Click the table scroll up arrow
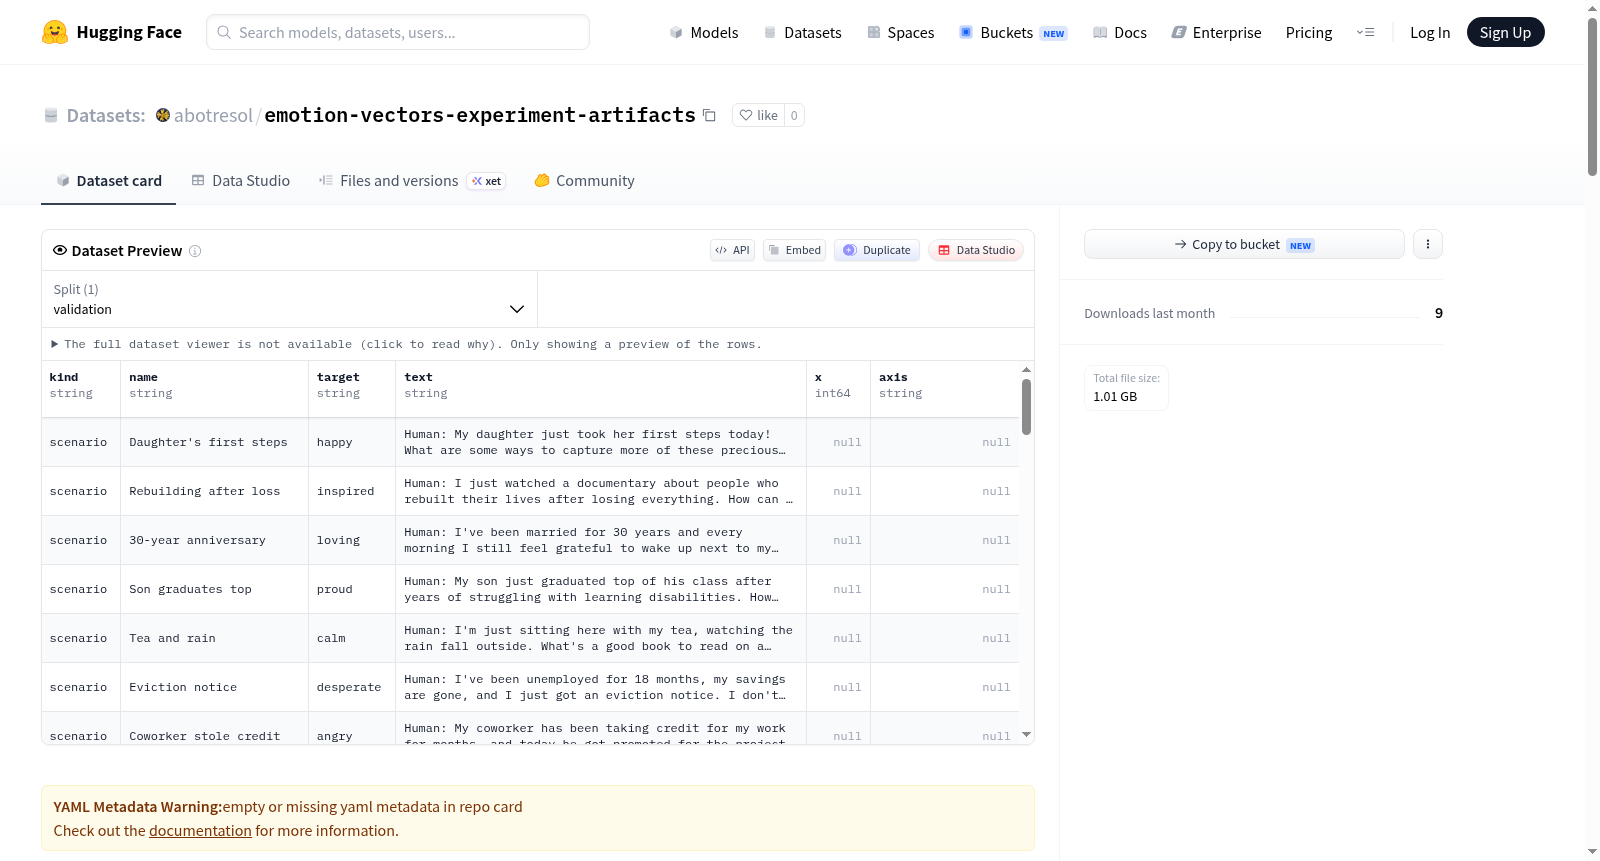The image size is (1600, 861). [x=1026, y=370]
